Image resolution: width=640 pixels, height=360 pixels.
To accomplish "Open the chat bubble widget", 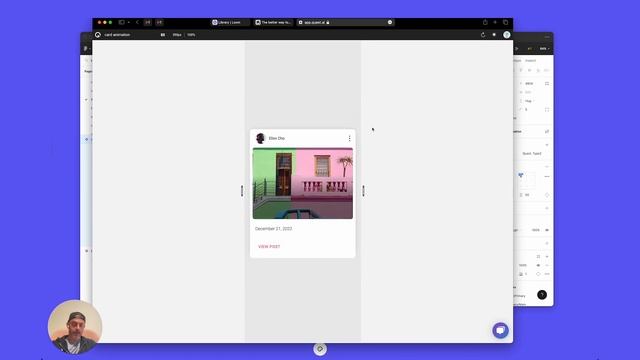I will (x=500, y=330).
